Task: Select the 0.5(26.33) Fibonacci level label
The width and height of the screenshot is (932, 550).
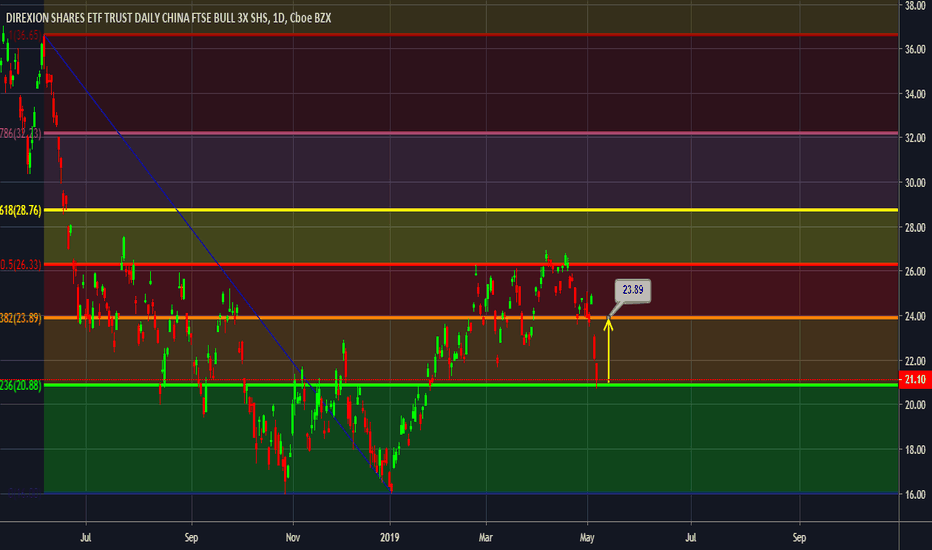Action: pyautogui.click(x=21, y=265)
